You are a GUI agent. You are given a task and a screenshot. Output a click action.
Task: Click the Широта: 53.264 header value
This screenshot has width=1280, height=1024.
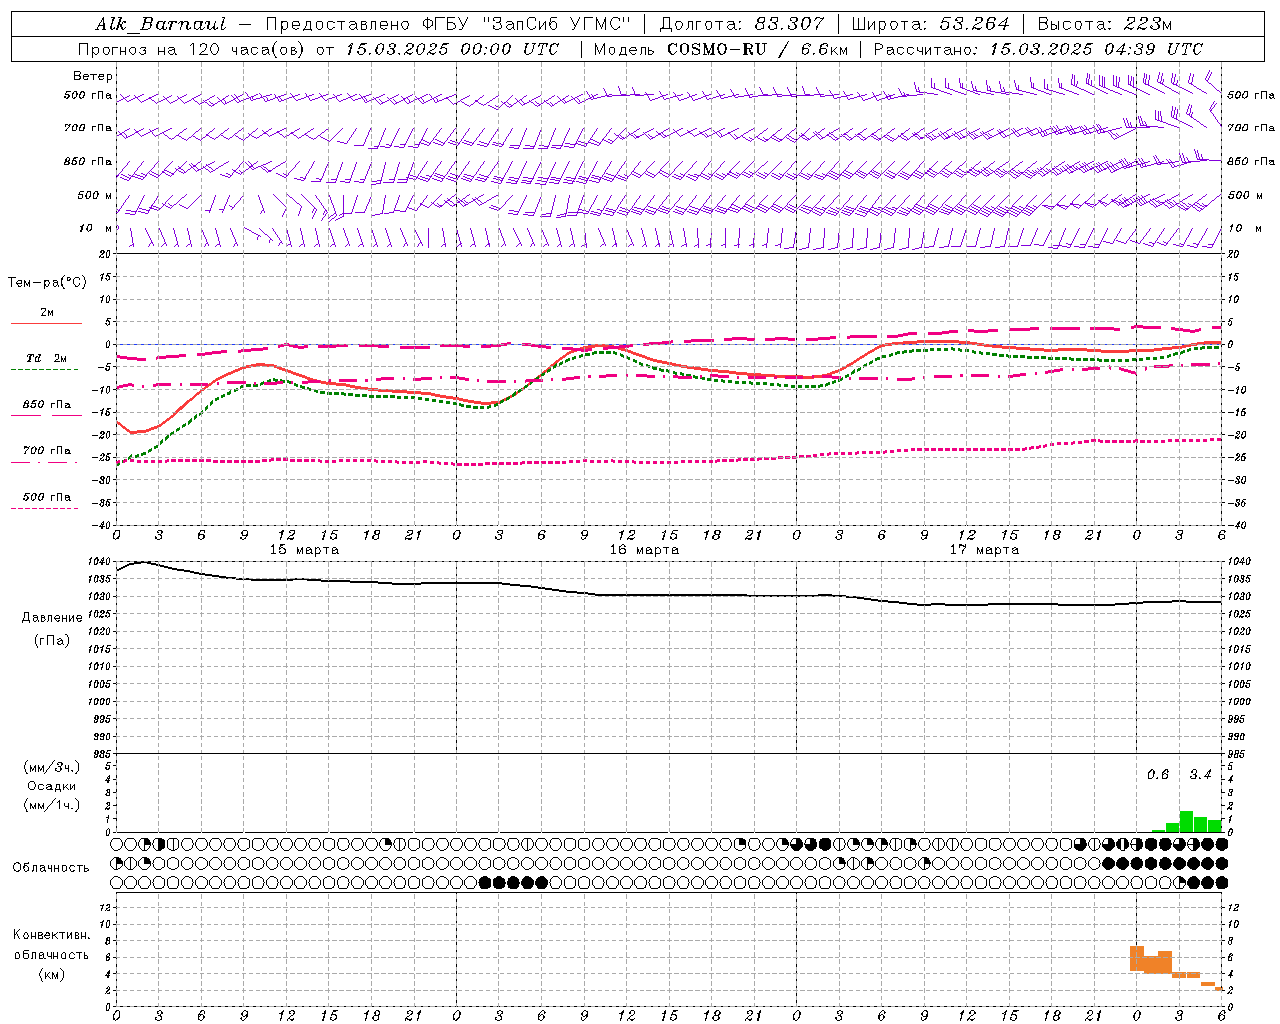[x=930, y=24]
